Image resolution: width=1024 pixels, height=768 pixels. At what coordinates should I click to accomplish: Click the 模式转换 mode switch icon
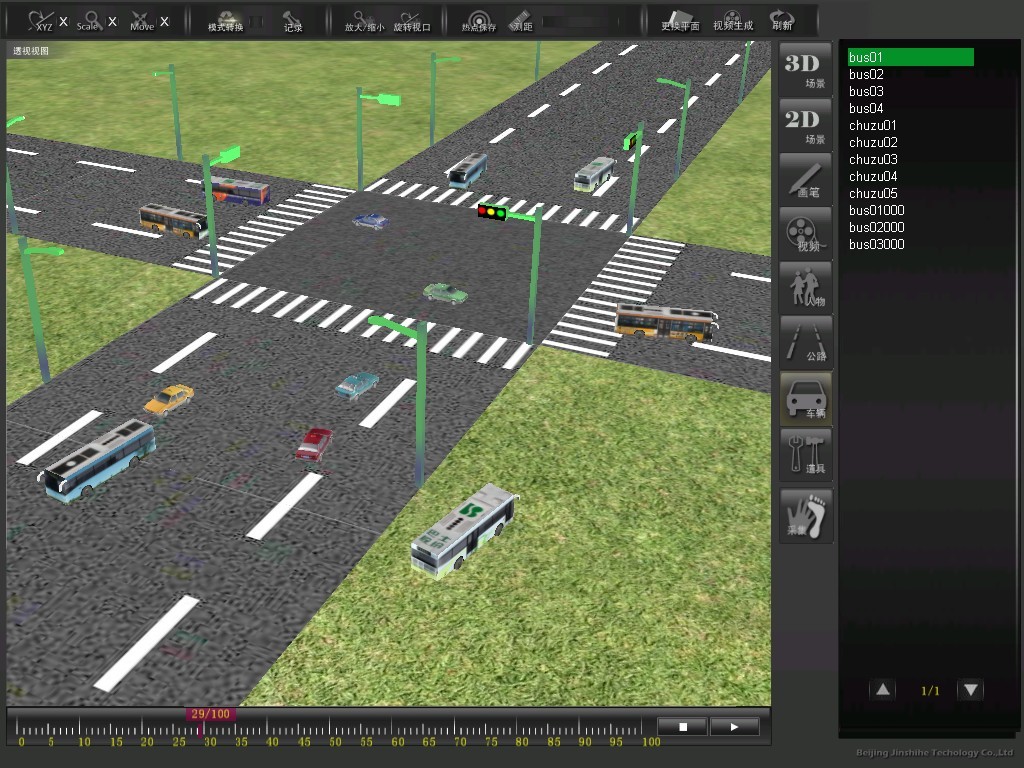coord(226,22)
